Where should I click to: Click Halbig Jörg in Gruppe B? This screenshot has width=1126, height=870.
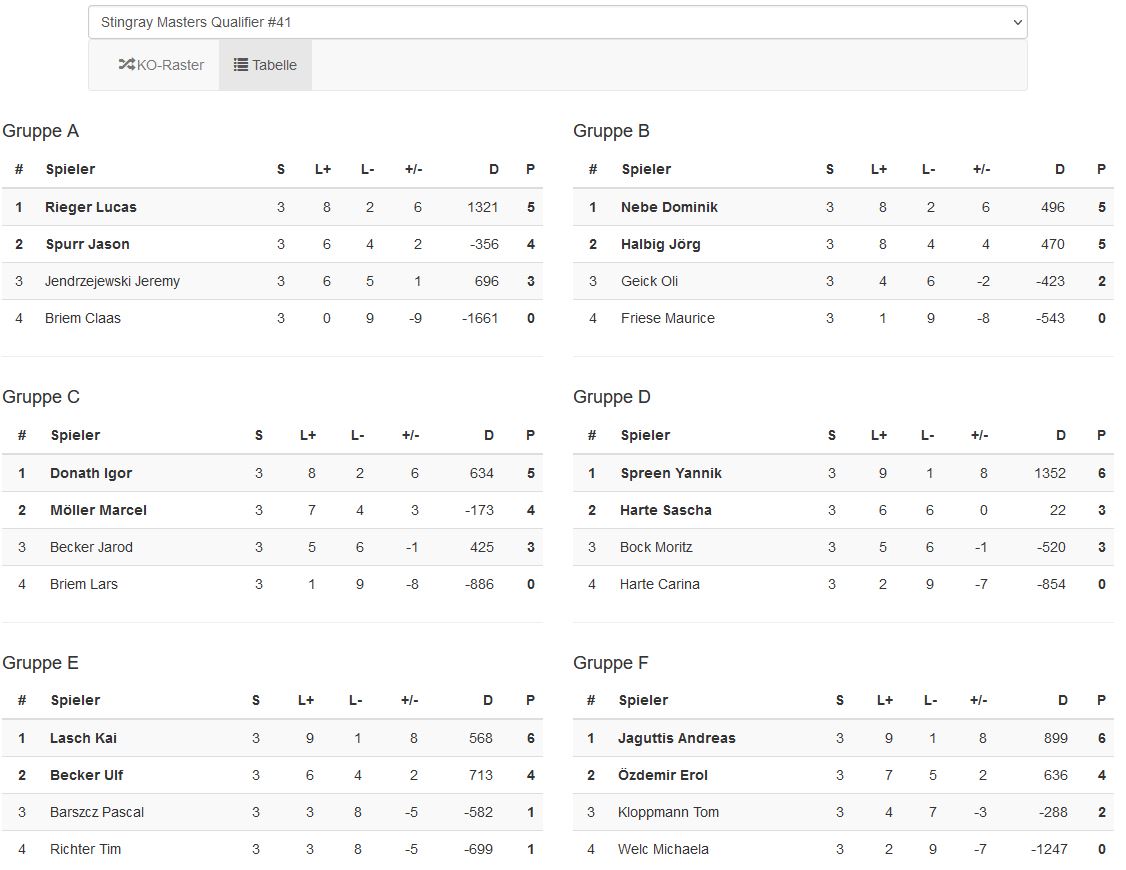[x=660, y=244]
